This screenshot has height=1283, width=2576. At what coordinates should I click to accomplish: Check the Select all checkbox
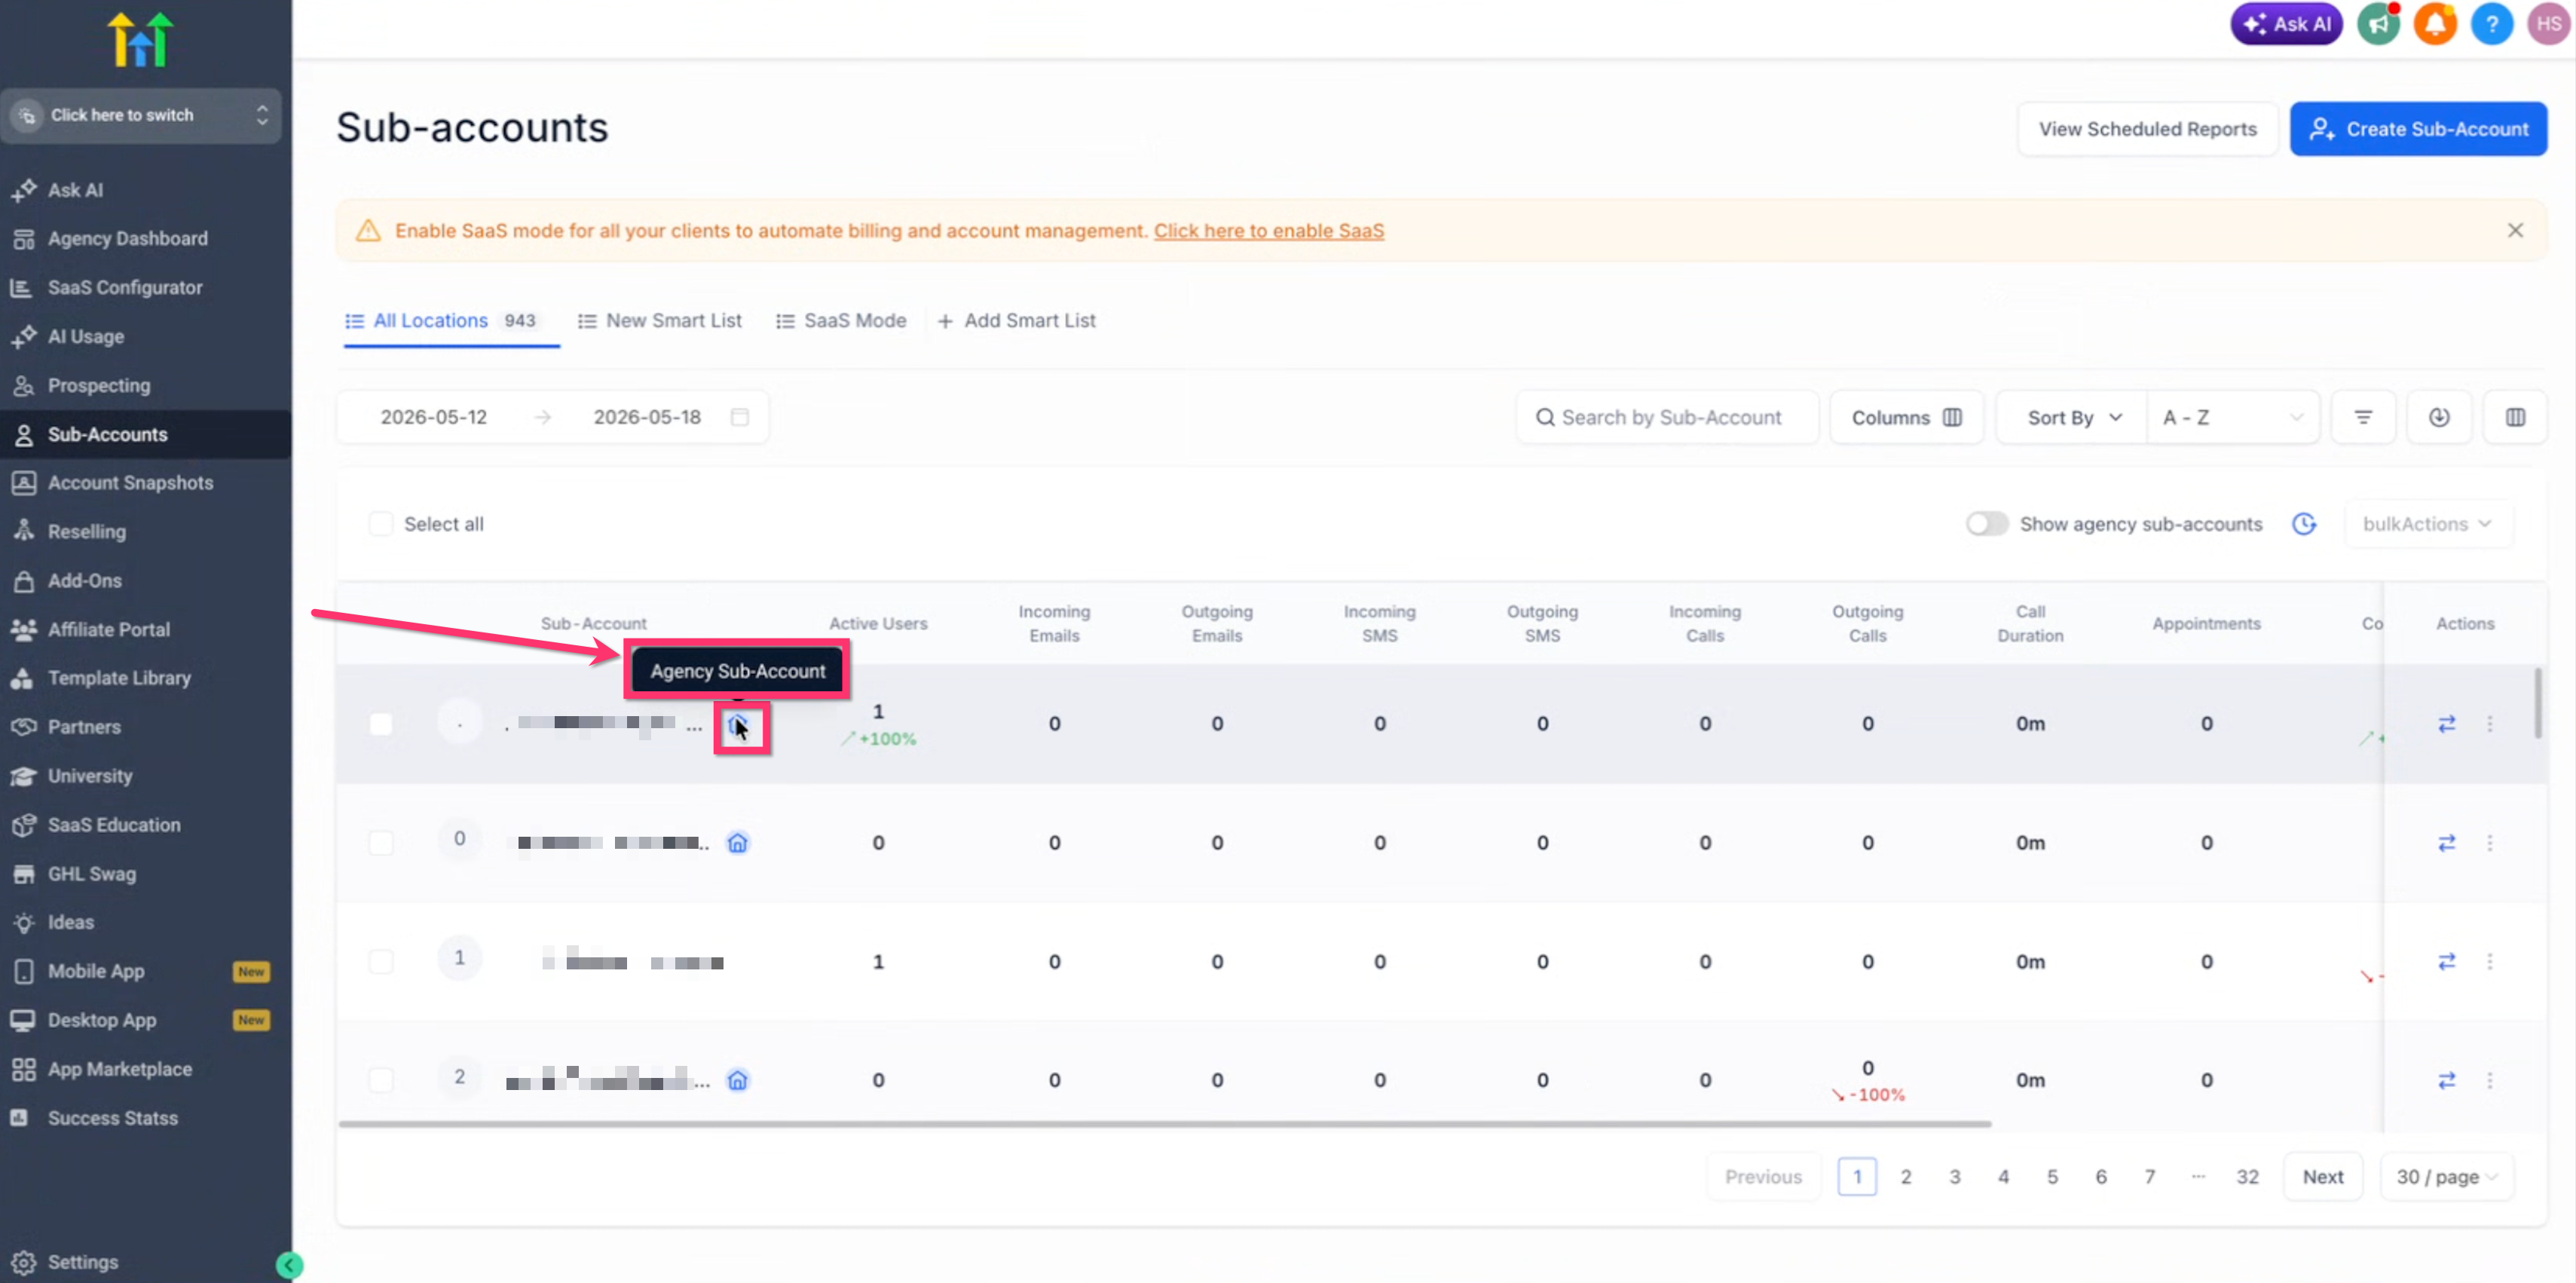381,524
